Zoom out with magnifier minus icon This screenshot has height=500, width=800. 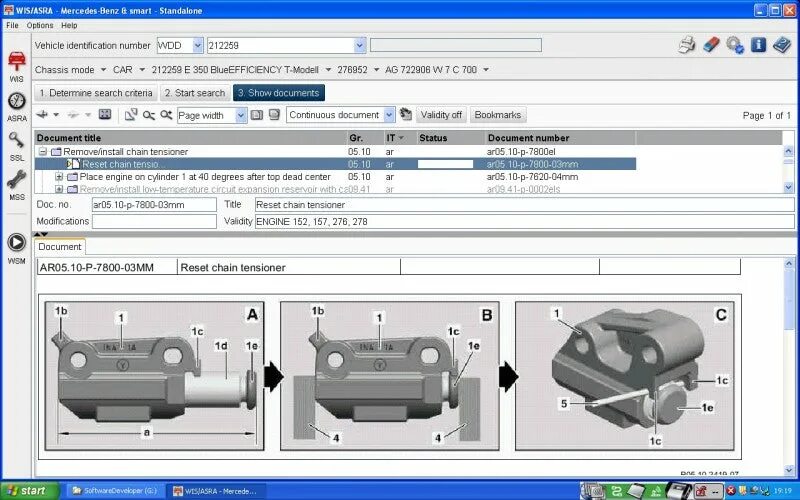(x=148, y=115)
